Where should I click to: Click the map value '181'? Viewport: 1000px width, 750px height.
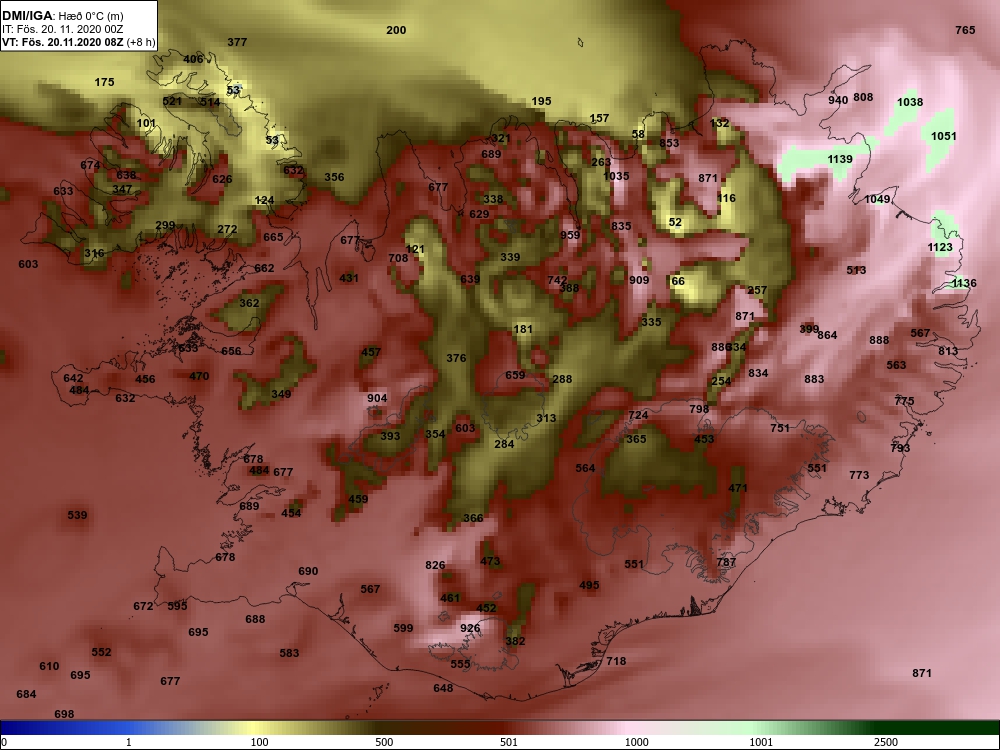click(523, 329)
